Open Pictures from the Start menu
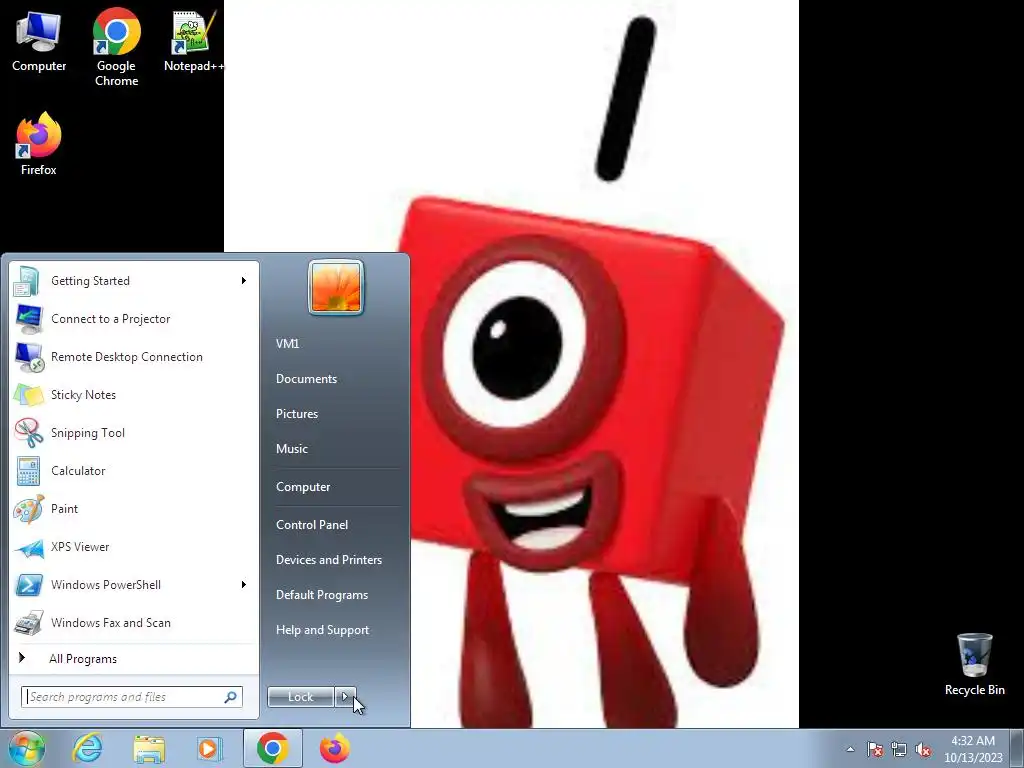The width and height of the screenshot is (1024, 768). click(297, 414)
